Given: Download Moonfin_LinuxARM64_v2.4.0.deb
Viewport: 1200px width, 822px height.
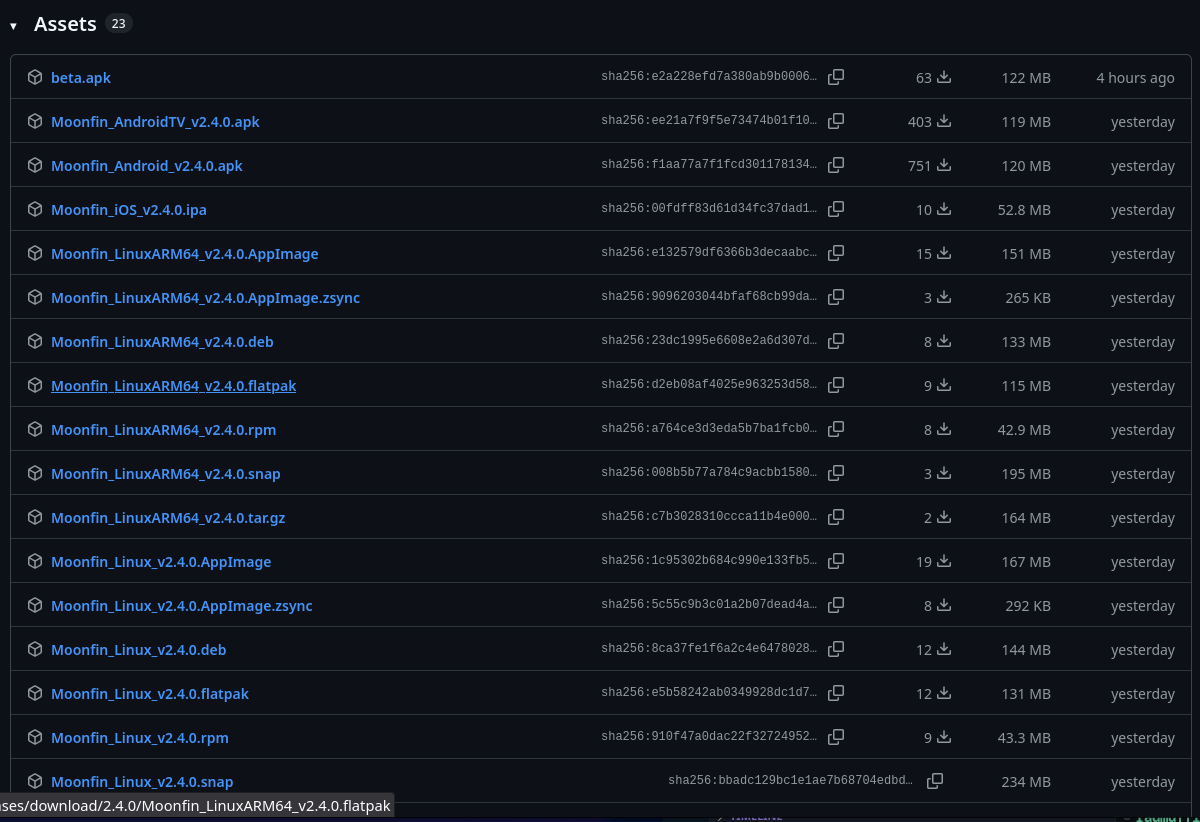Looking at the screenshot, I should pos(162,342).
